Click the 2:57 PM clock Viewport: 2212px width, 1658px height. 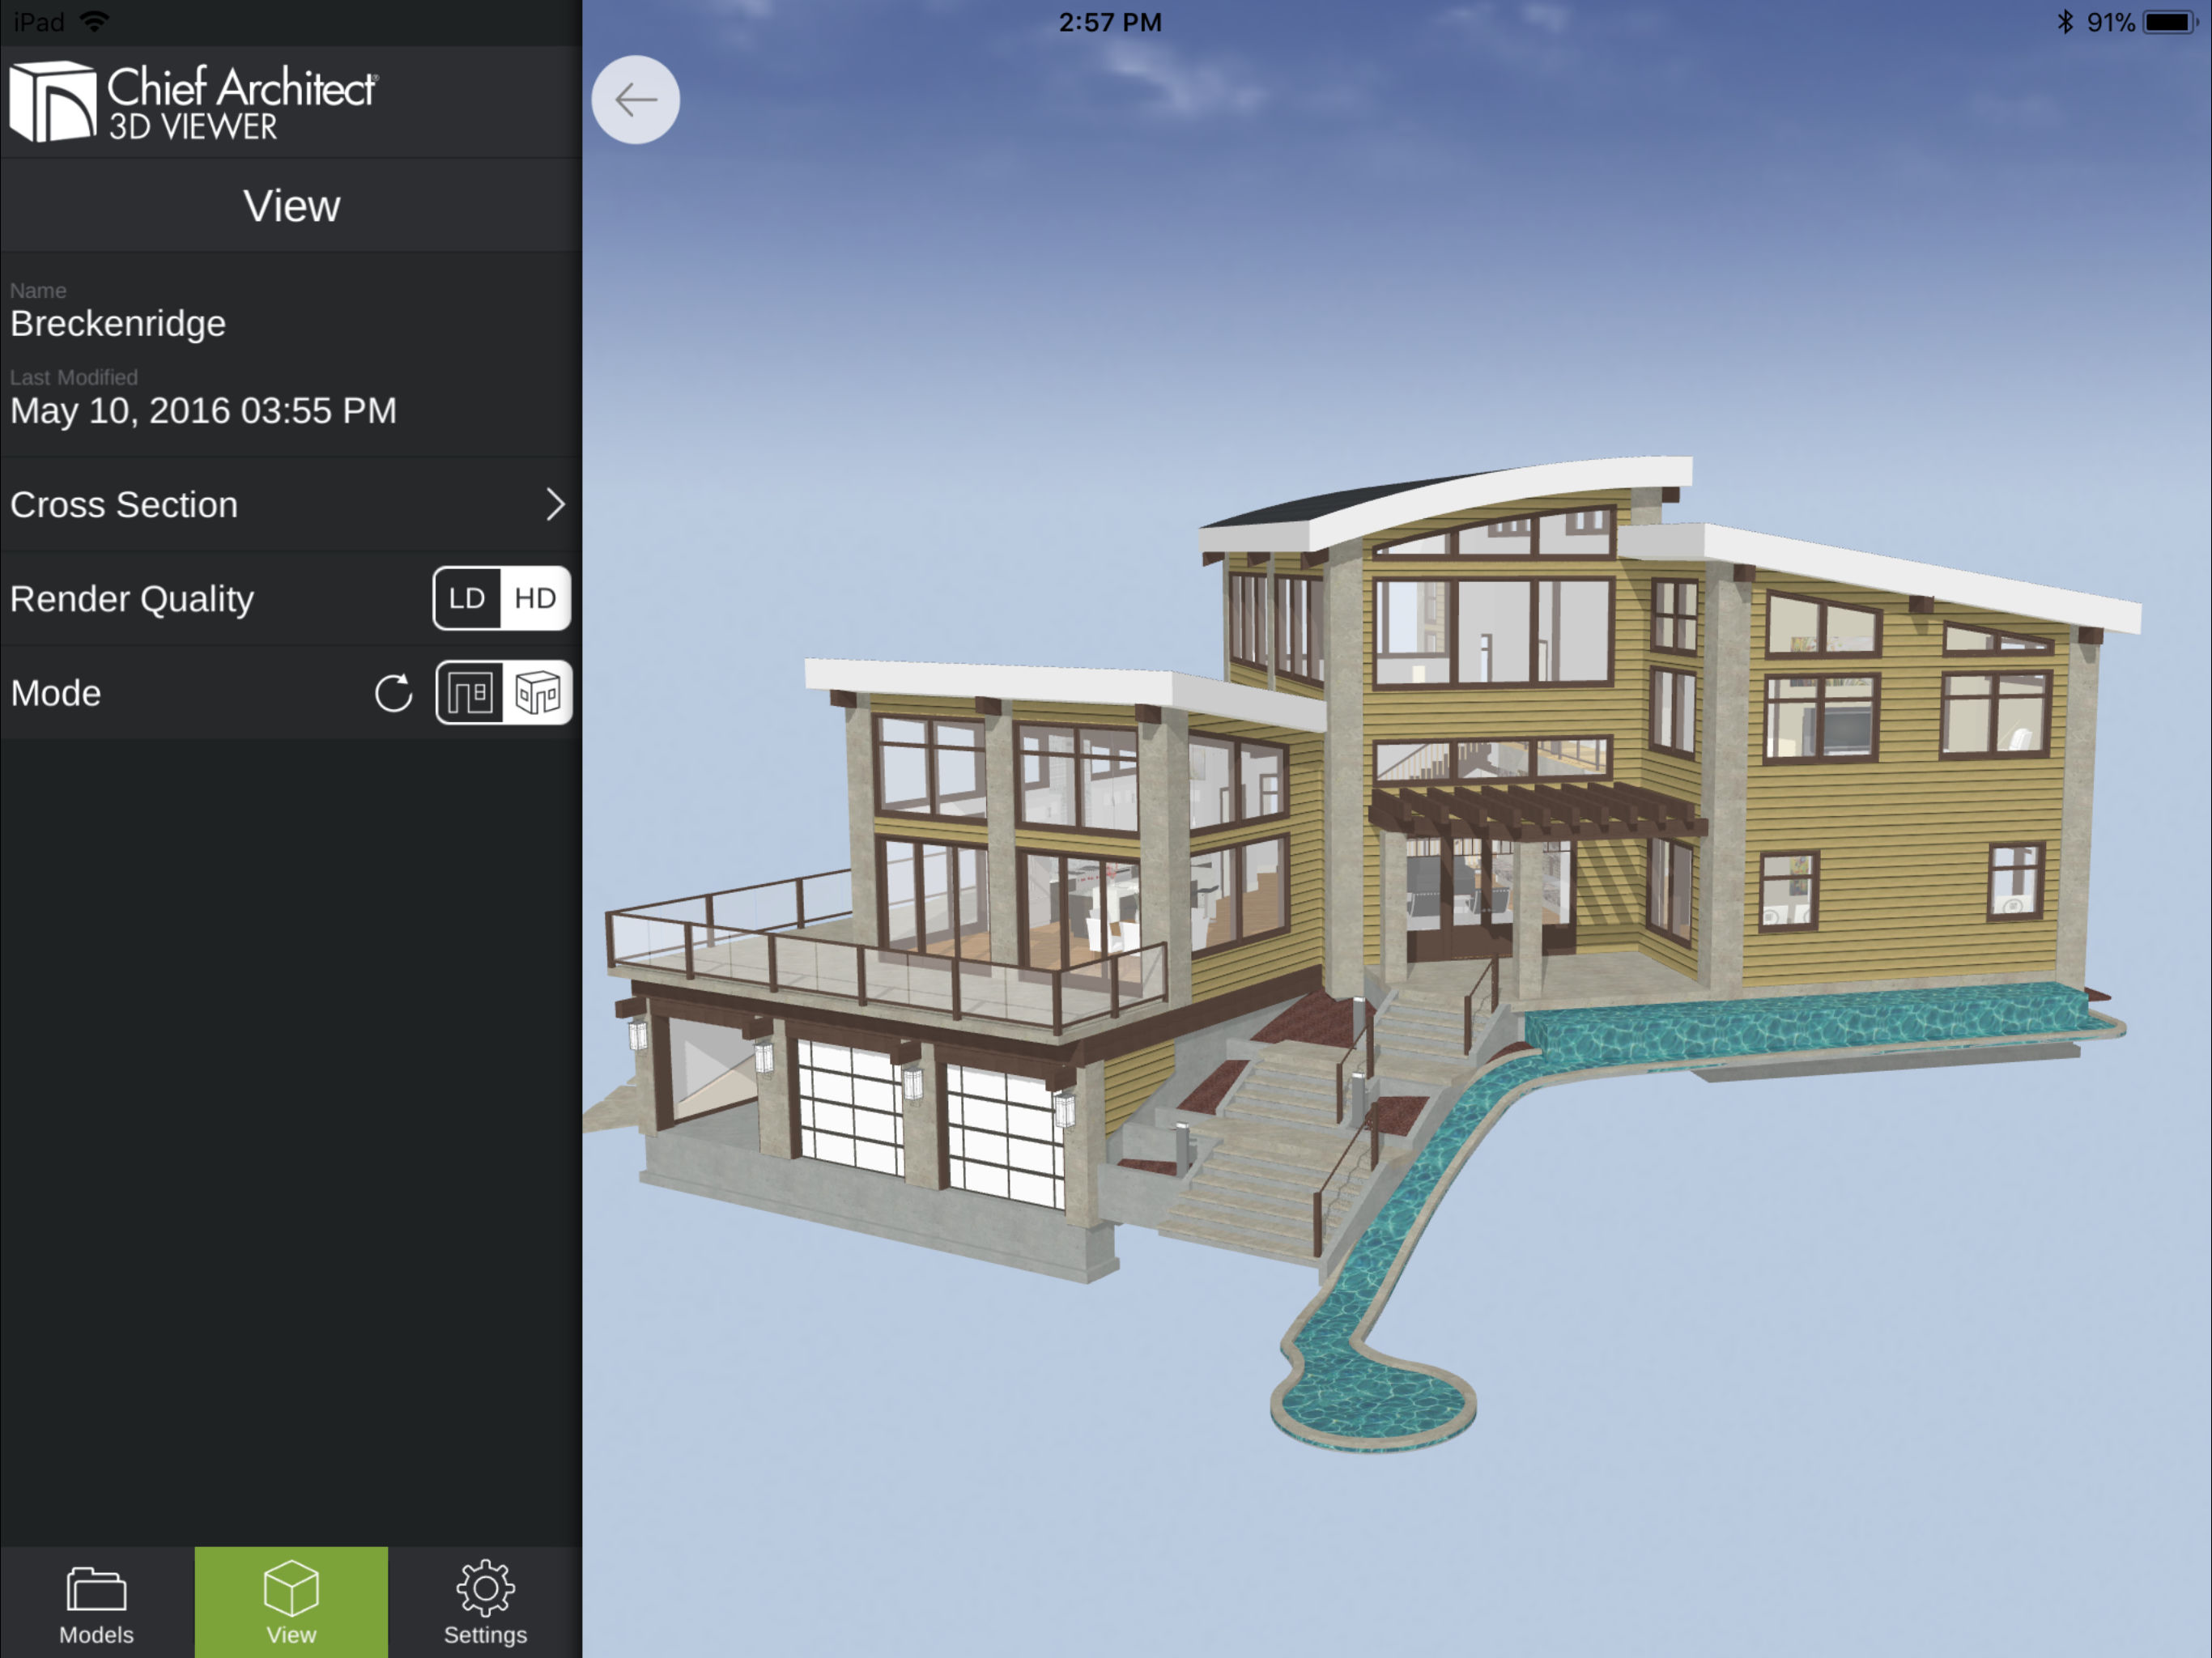(x=1110, y=22)
